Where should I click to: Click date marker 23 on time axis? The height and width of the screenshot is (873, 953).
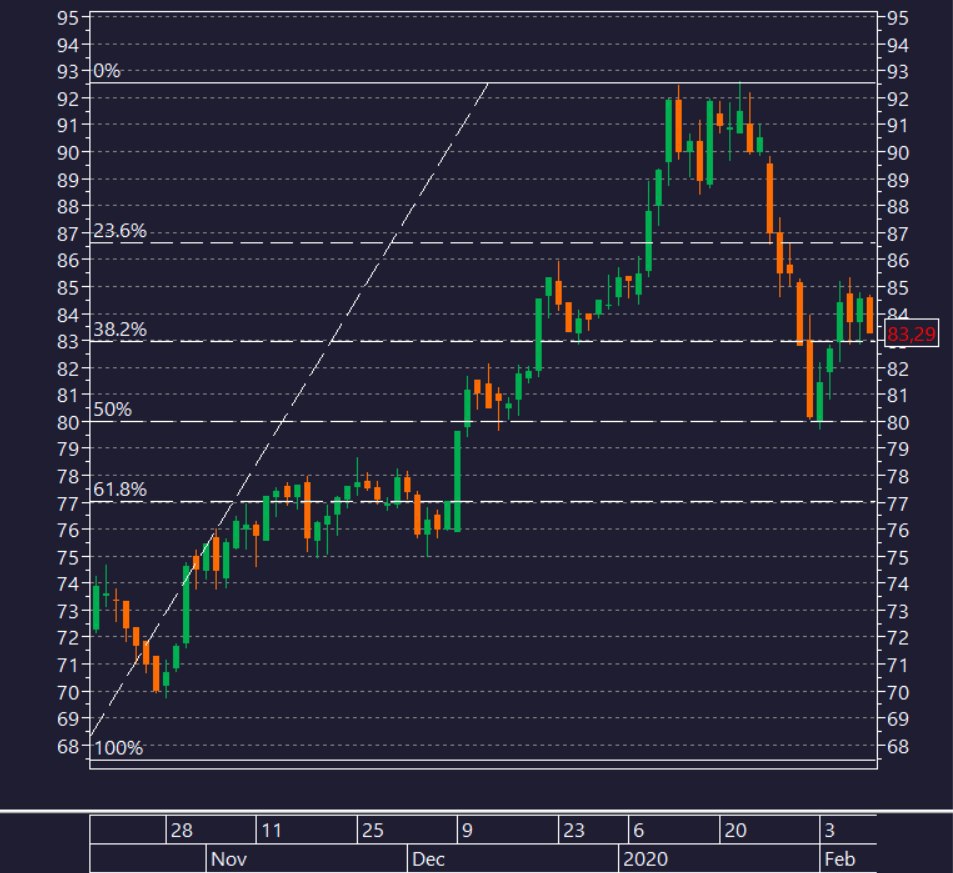coord(574,830)
